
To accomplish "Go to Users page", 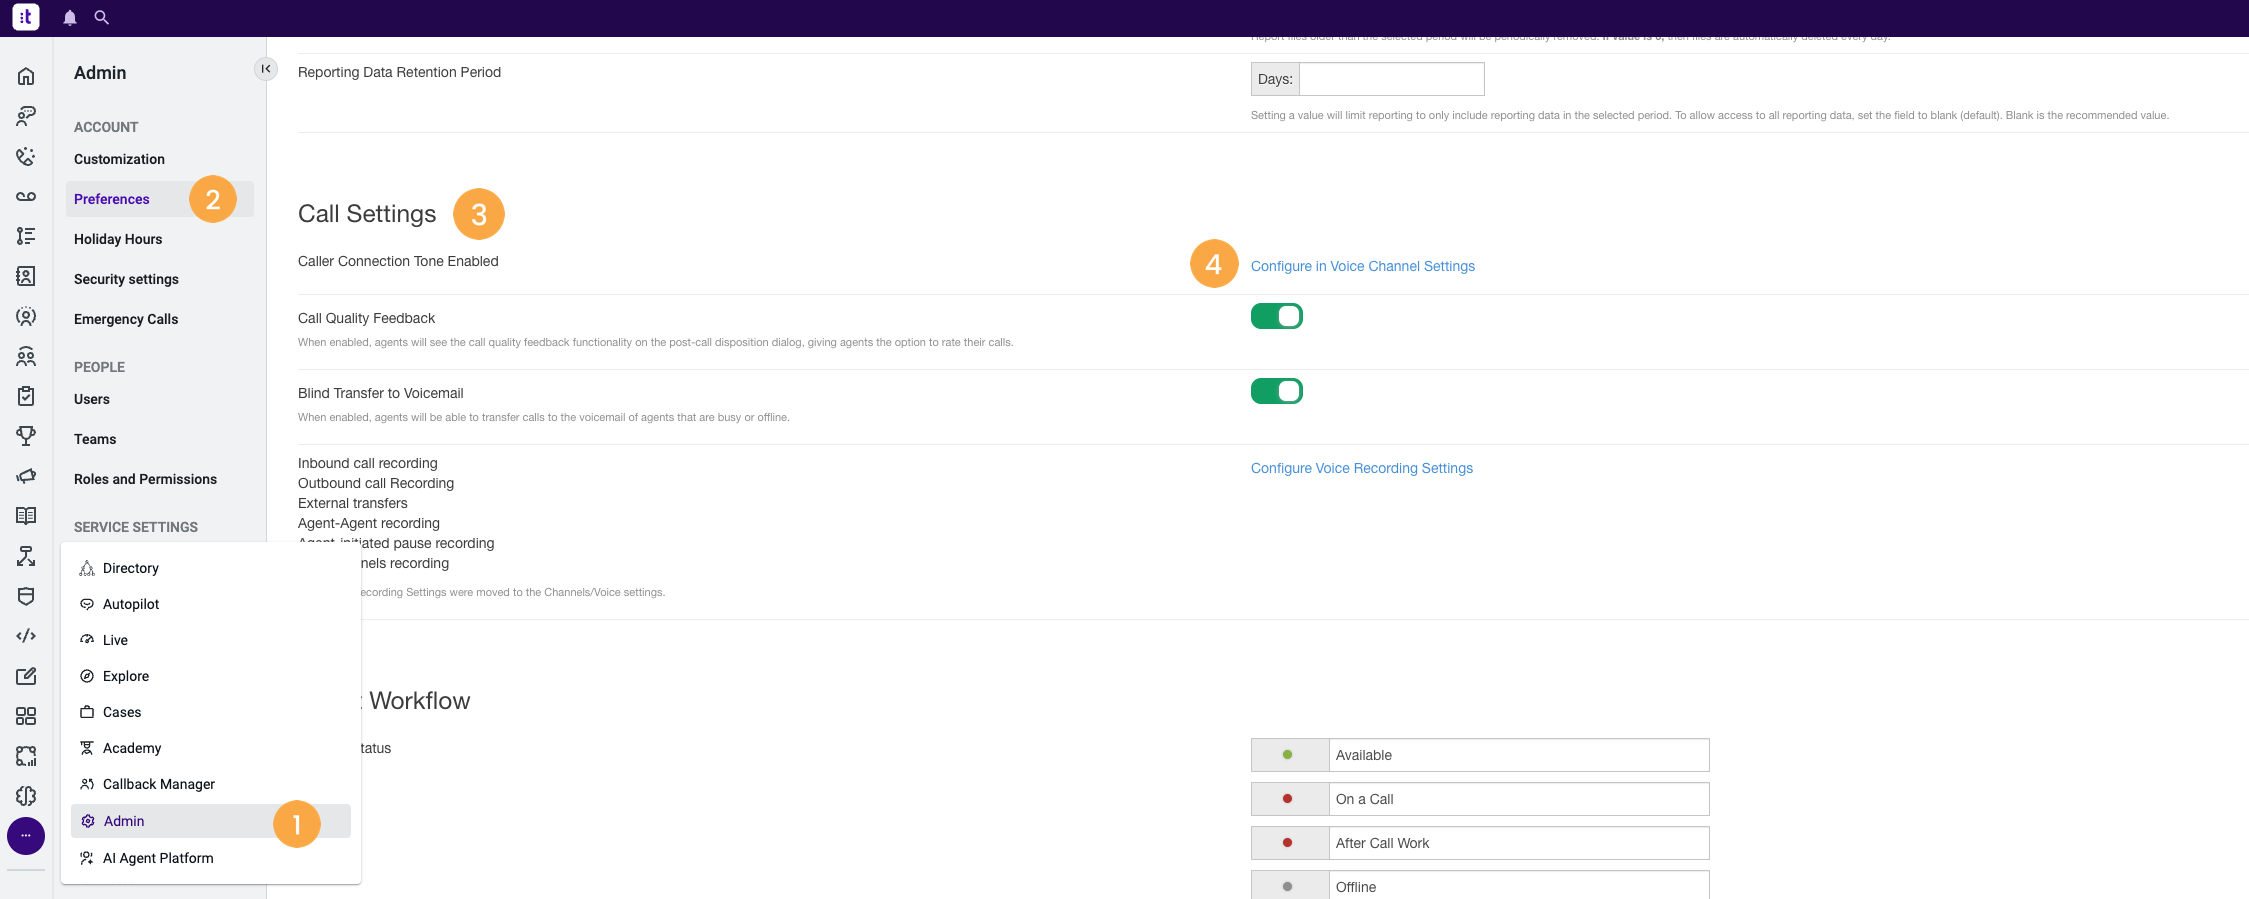I will click(92, 399).
